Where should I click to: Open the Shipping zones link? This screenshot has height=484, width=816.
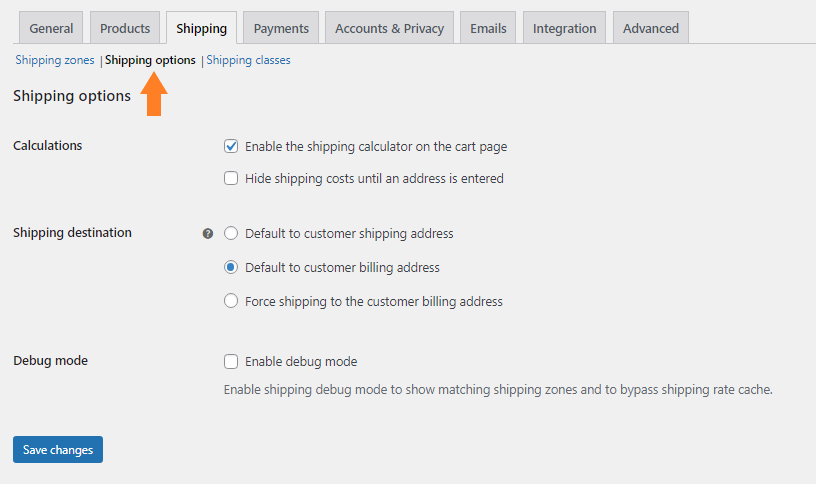55,60
